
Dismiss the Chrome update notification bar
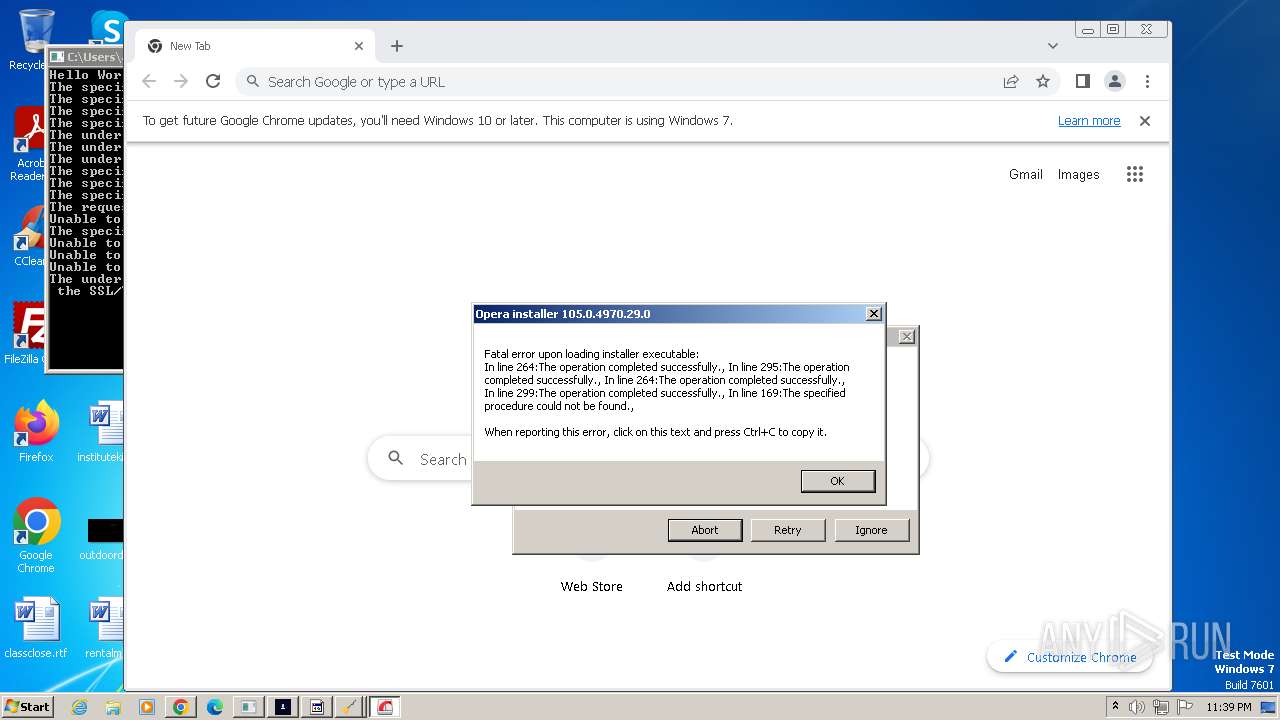click(1145, 121)
